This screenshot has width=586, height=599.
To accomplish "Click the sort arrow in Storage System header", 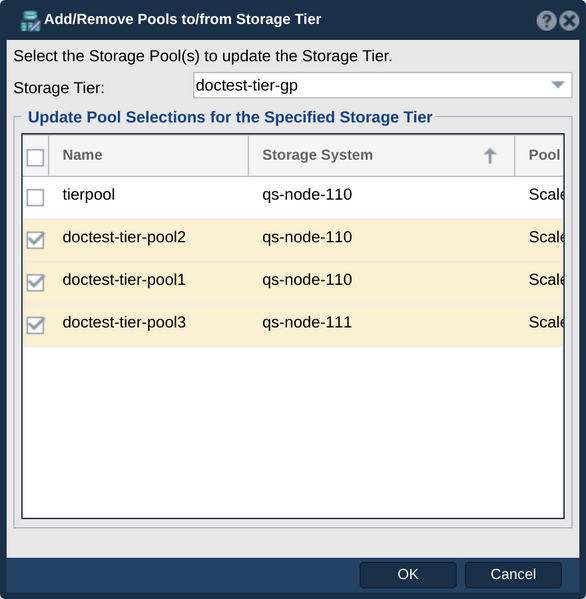I will click(490, 156).
